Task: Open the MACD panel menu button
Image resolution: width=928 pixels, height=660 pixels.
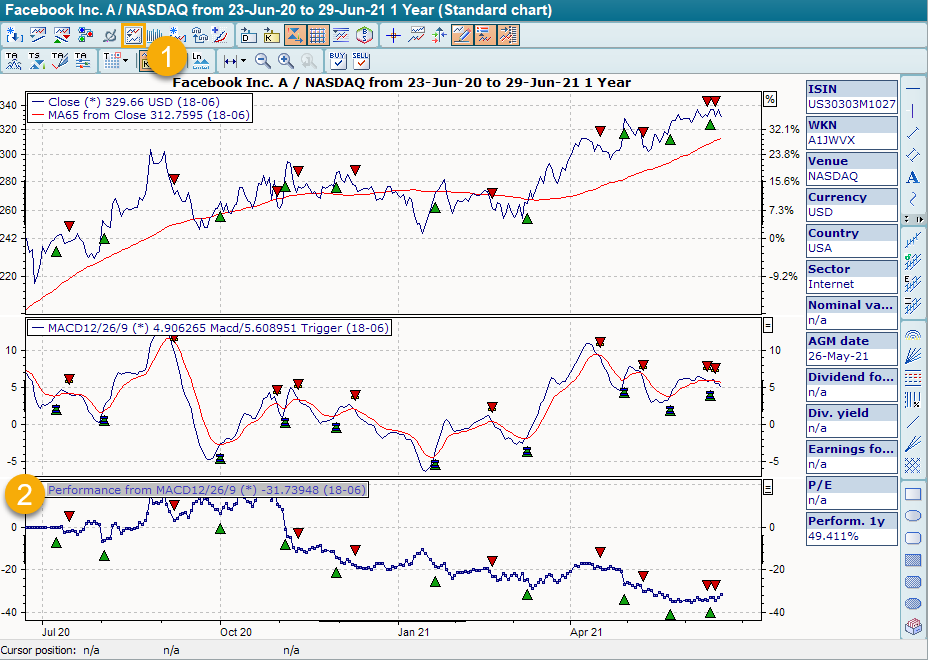Action: (768, 325)
